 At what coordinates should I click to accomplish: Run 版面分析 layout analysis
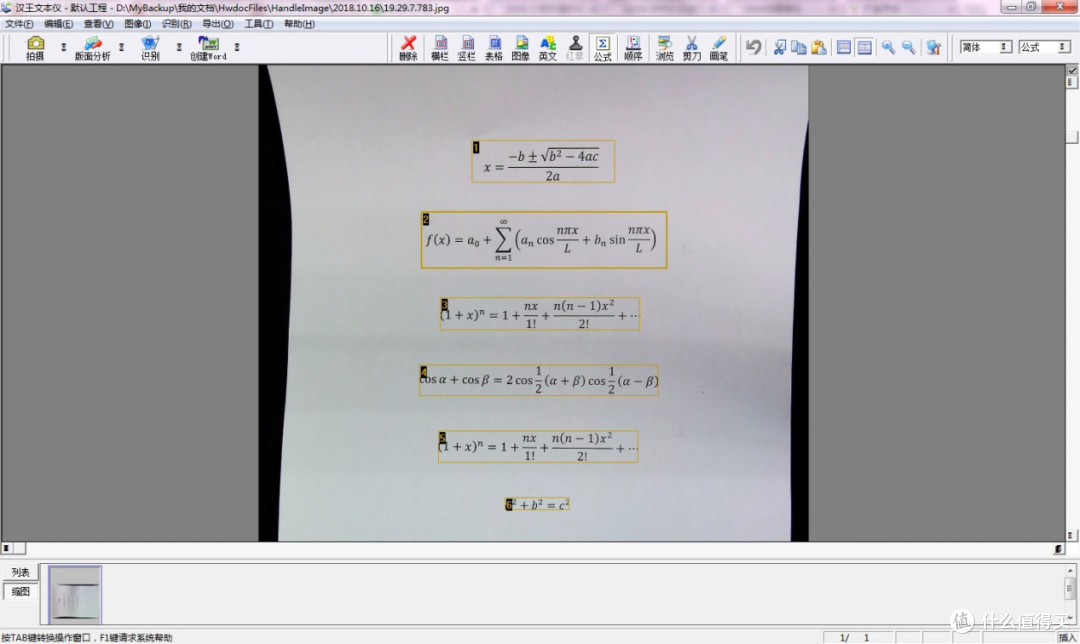92,48
